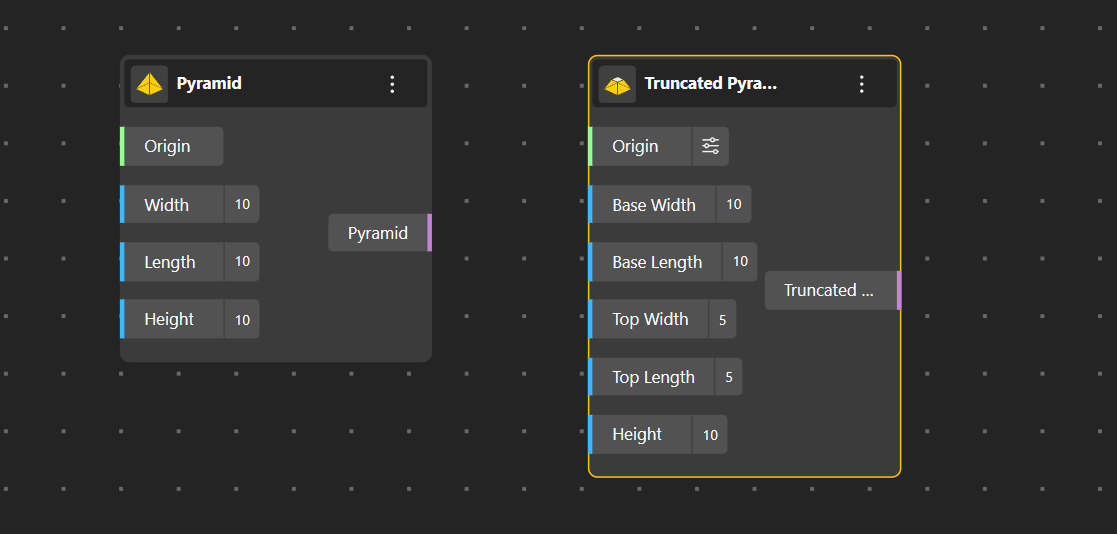The image size is (1117, 534).
Task: Edit the Base Width value
Action: coord(733,205)
